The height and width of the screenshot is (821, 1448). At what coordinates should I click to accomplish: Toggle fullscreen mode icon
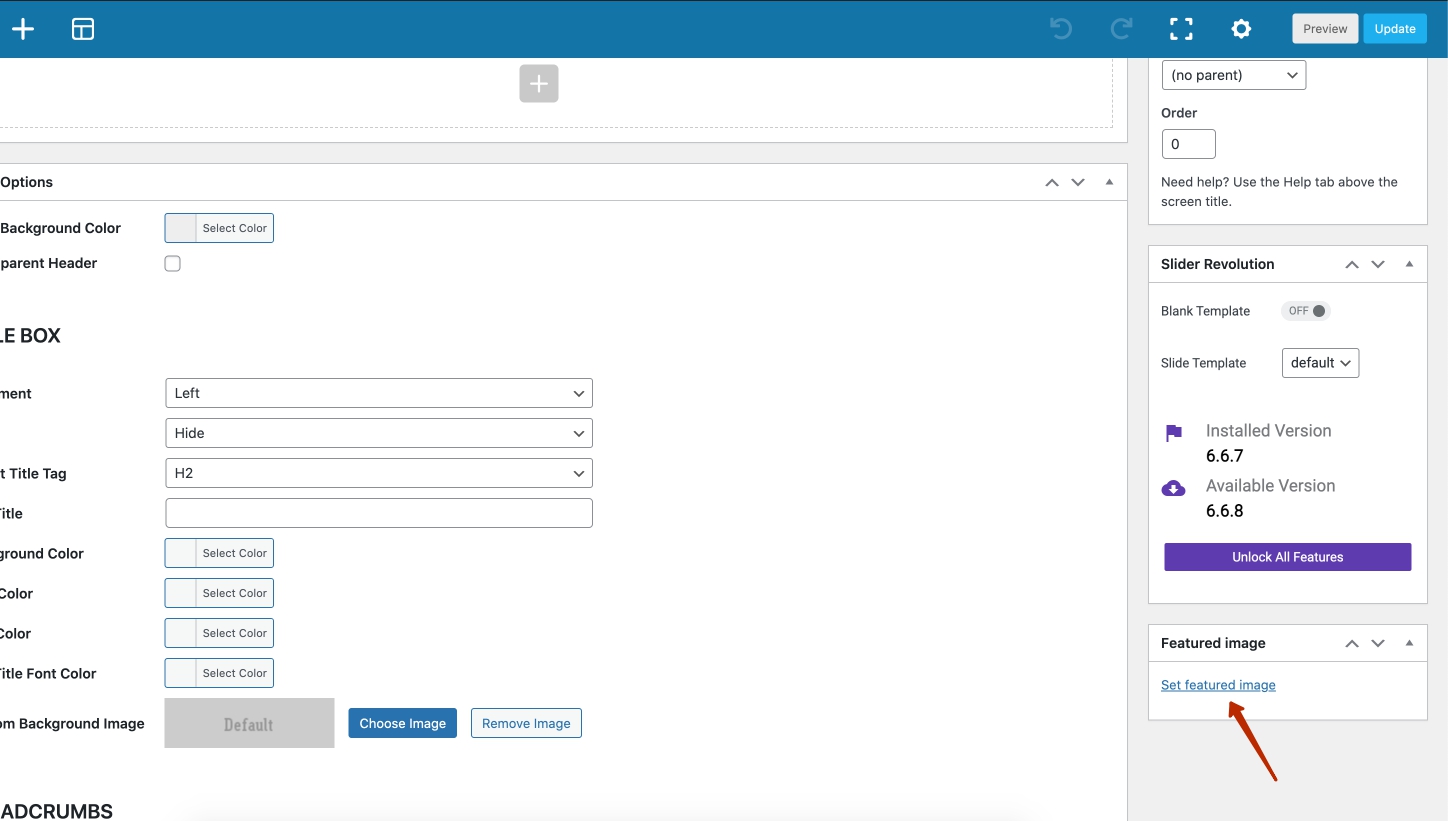point(1181,29)
